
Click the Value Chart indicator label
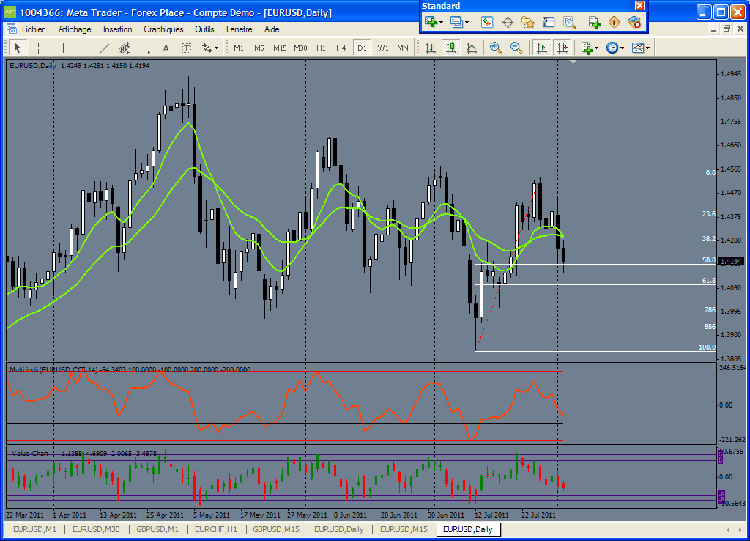coord(30,453)
